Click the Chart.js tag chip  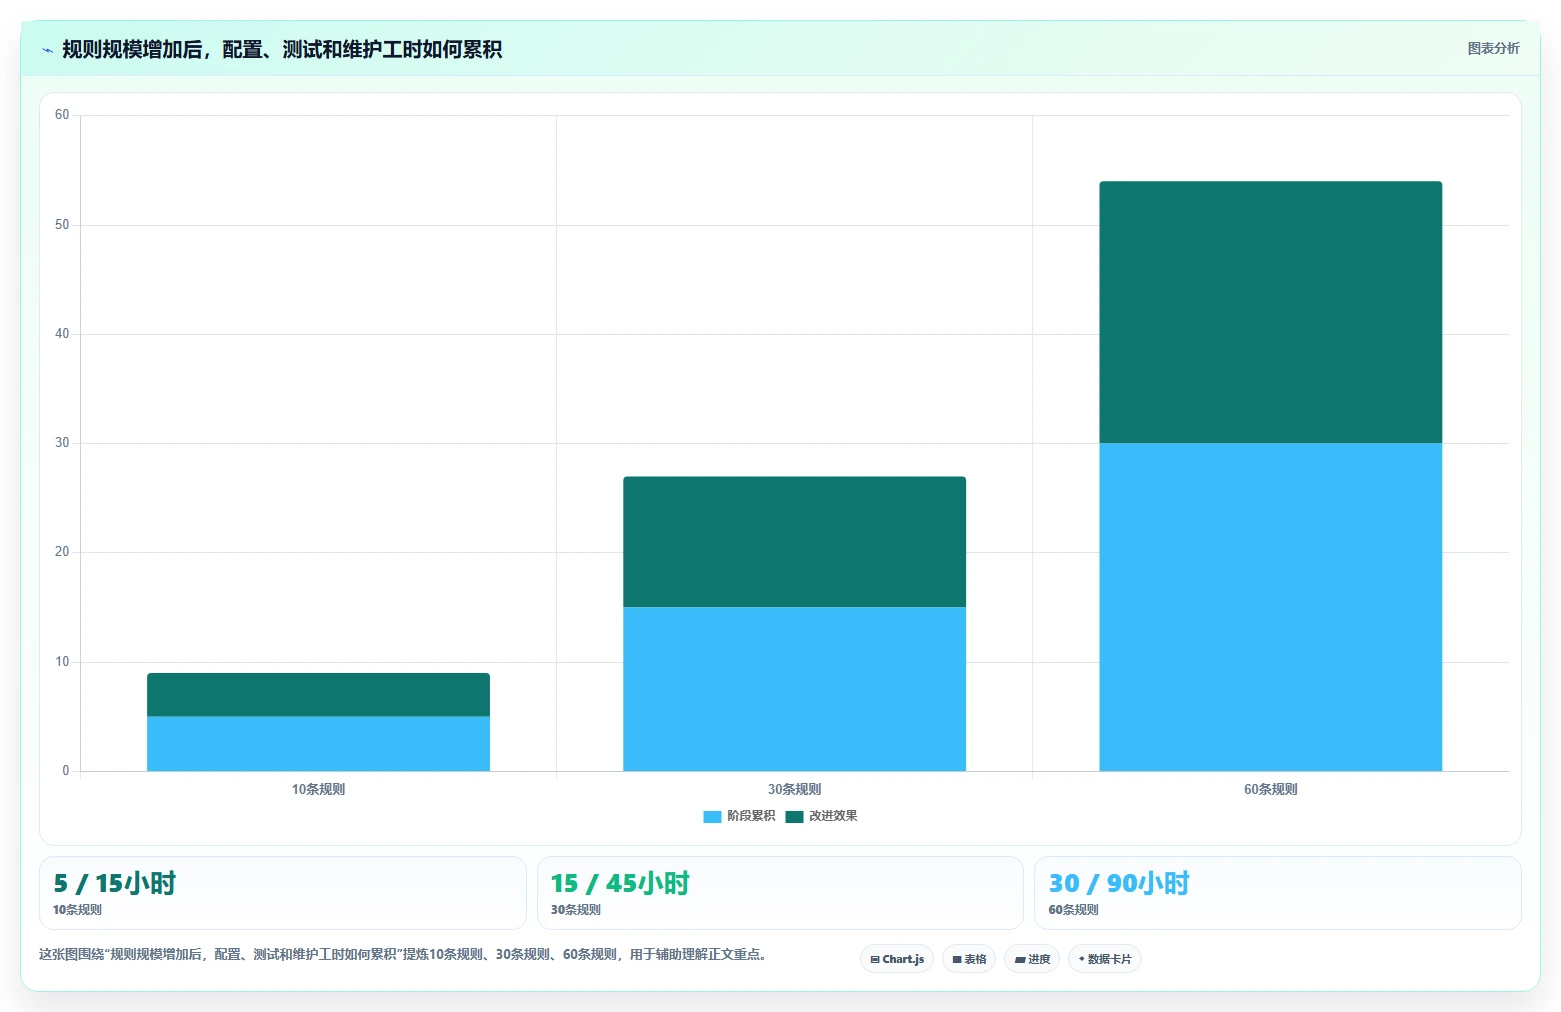(x=897, y=959)
